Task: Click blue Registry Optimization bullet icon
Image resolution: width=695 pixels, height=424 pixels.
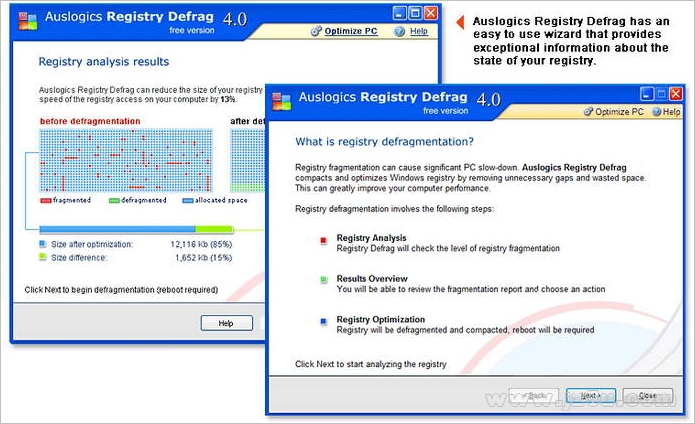Action: tap(324, 321)
